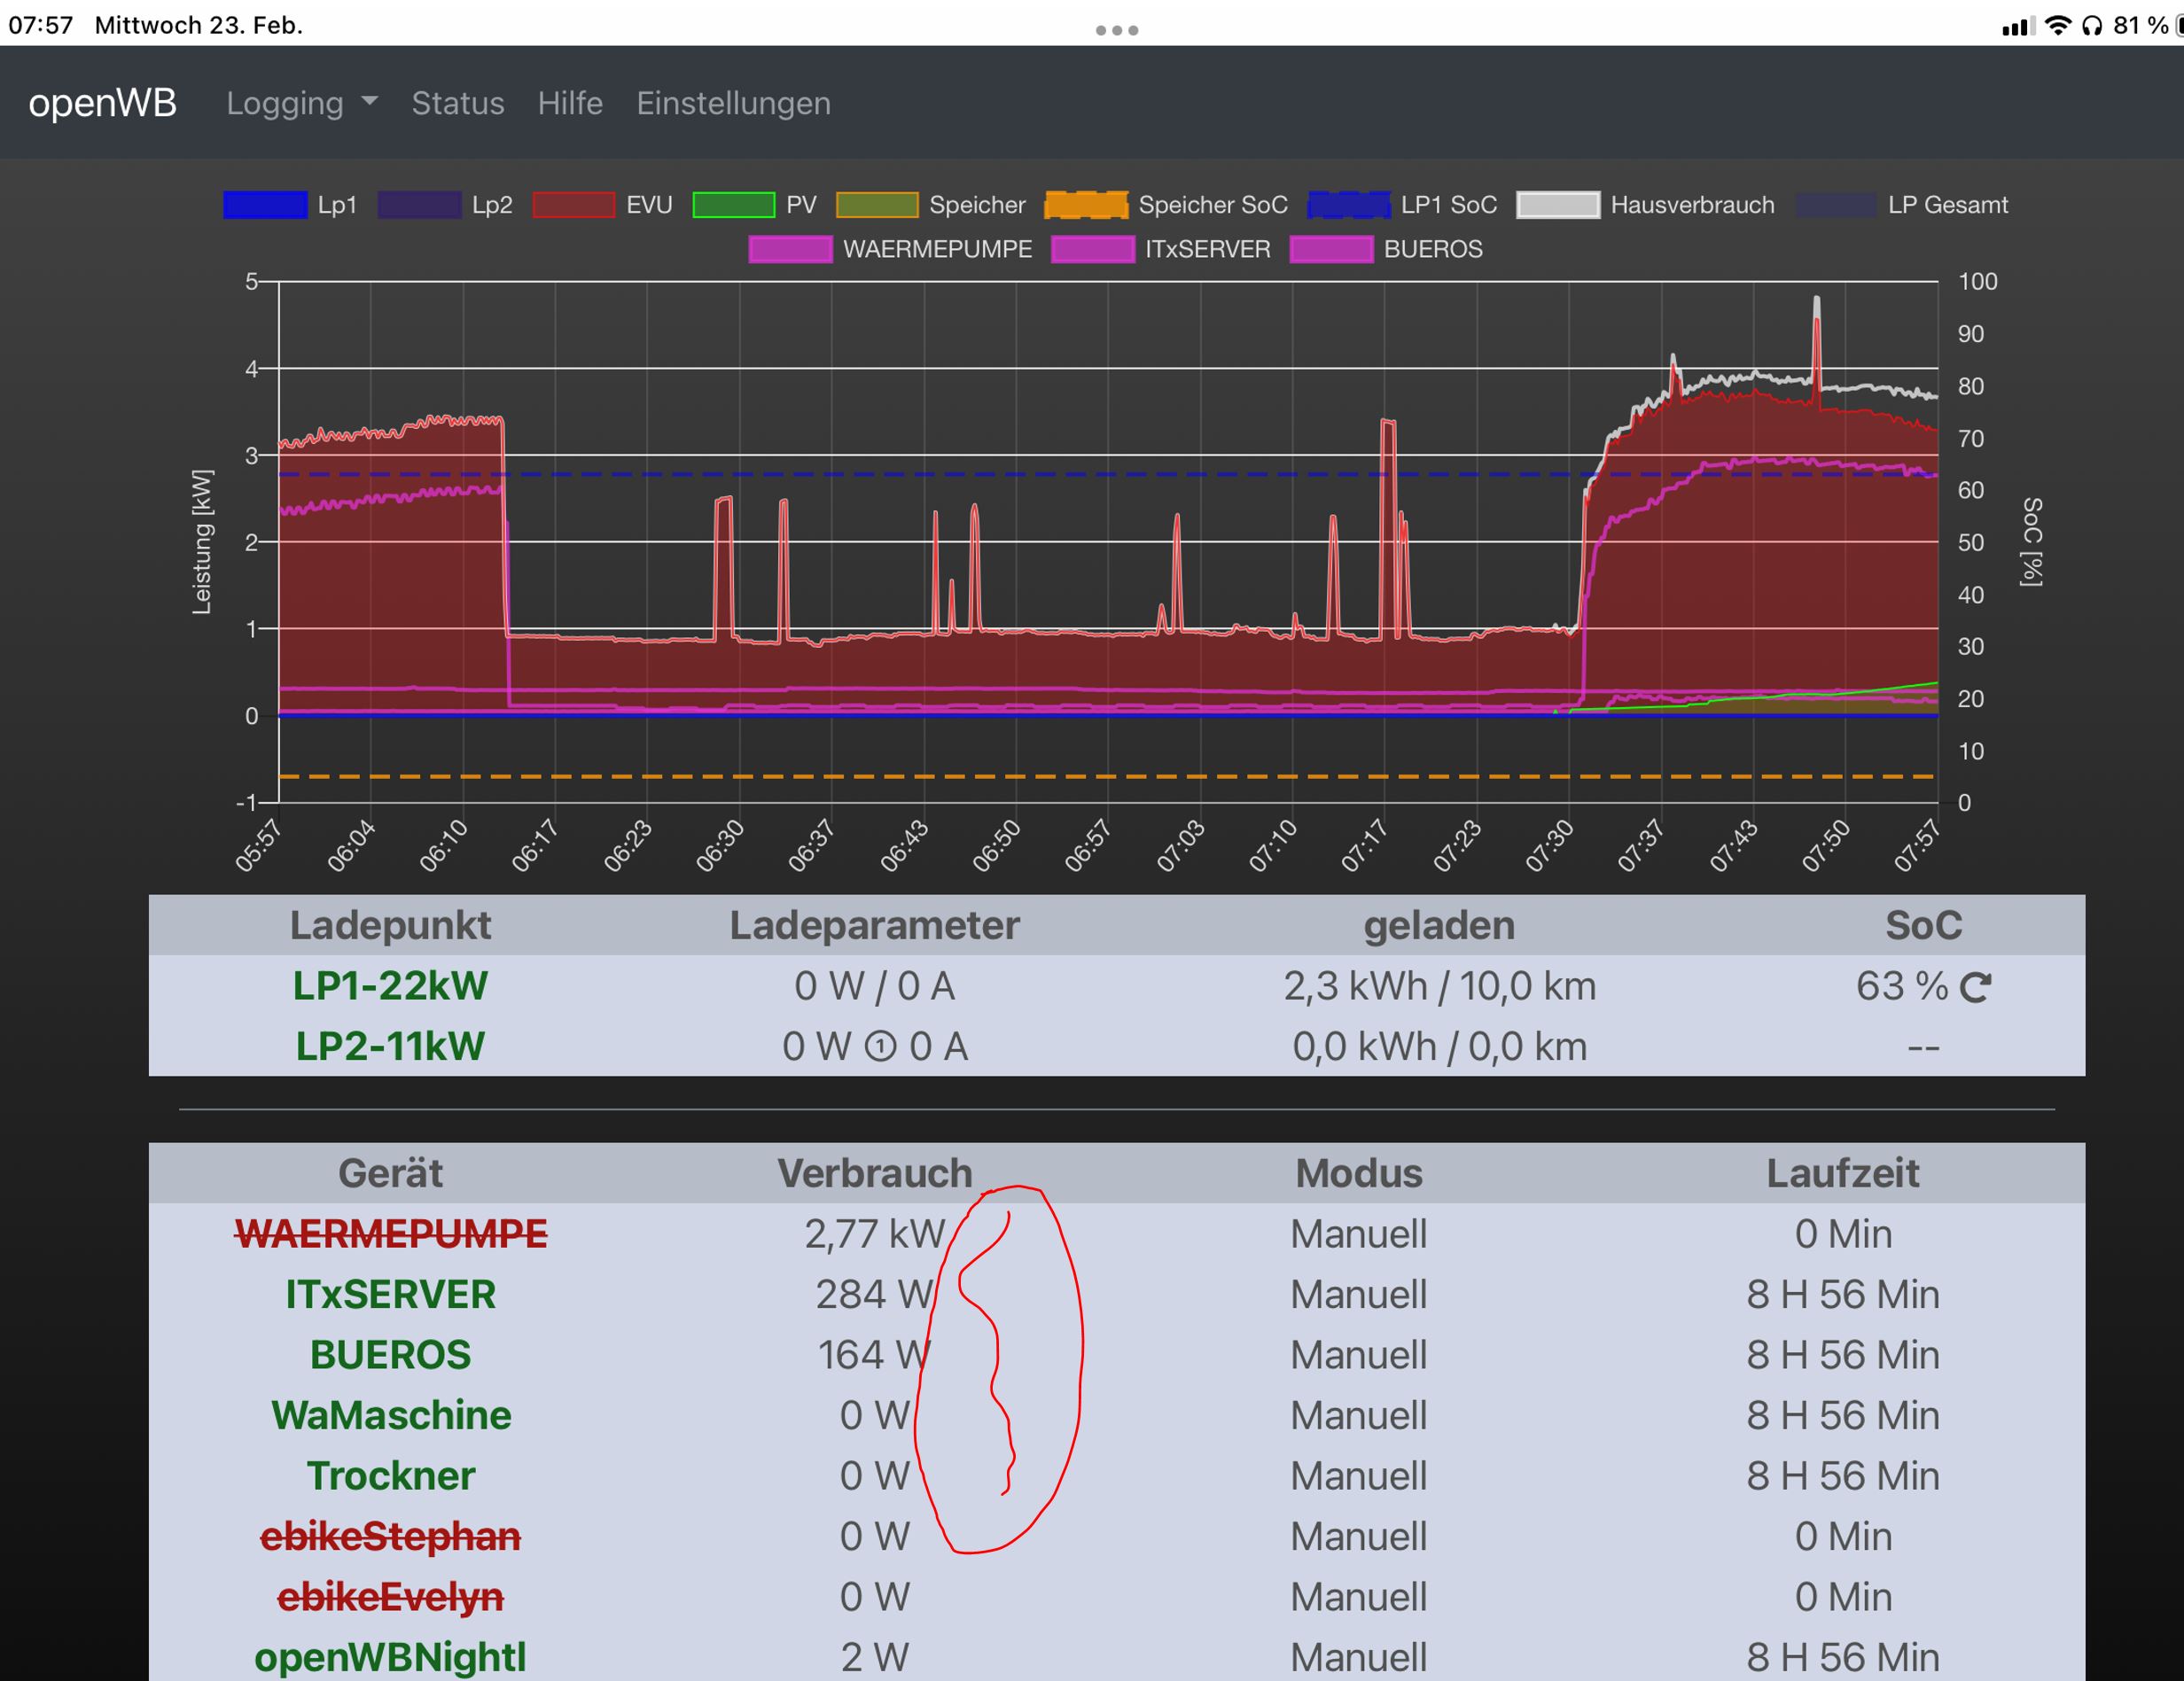The image size is (2184, 1681).
Task: Toggle the Lp1 dataset in the chart legend
Action: 266,205
